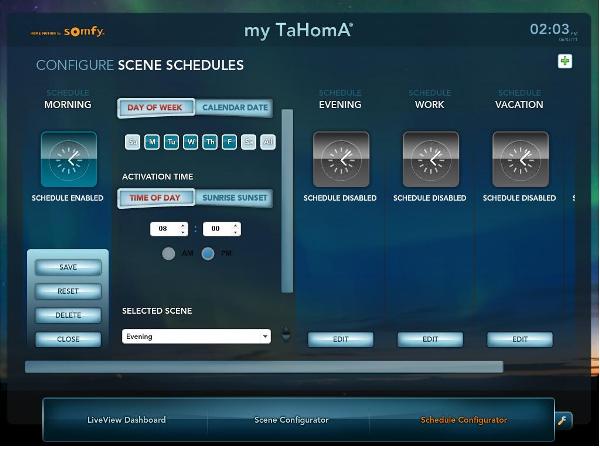Open the Scene Configurator tab
600x450 pixels.
click(x=291, y=420)
